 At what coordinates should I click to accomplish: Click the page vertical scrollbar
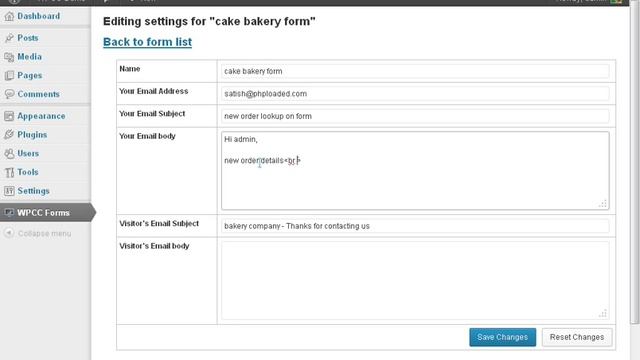coord(635,163)
